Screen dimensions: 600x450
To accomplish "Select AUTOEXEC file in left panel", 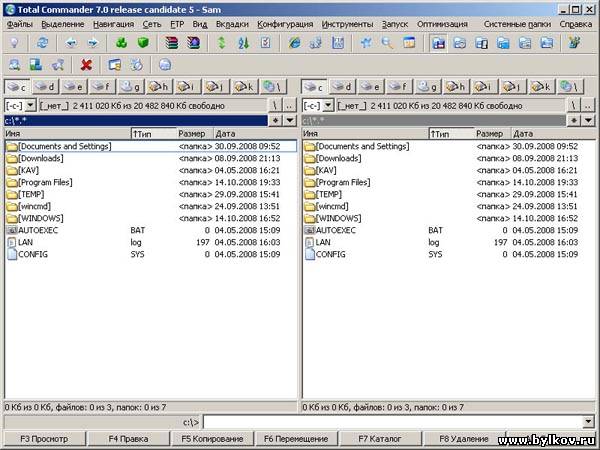I will point(151,230).
